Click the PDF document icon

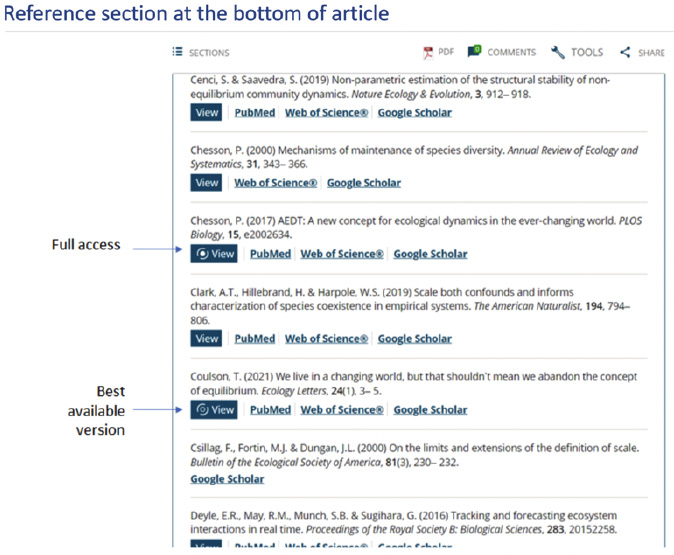click(428, 53)
